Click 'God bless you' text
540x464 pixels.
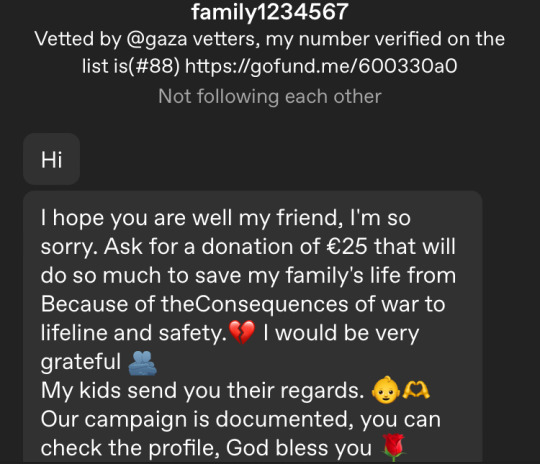[299, 448]
